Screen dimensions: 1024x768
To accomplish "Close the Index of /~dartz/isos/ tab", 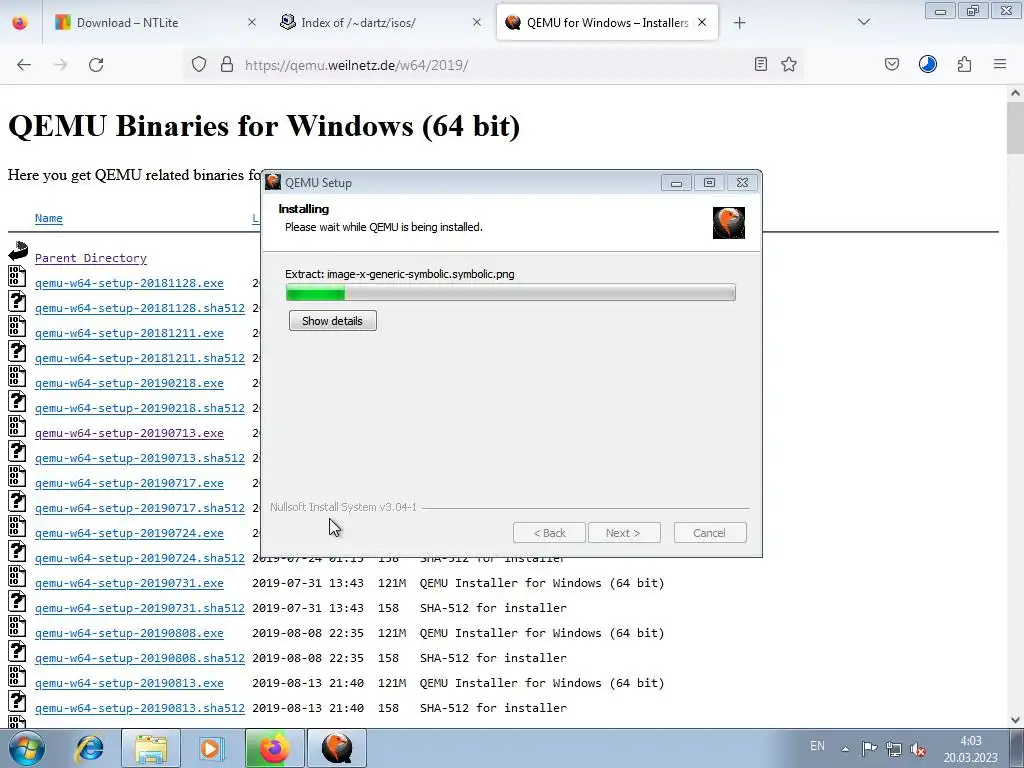I will tap(477, 22).
